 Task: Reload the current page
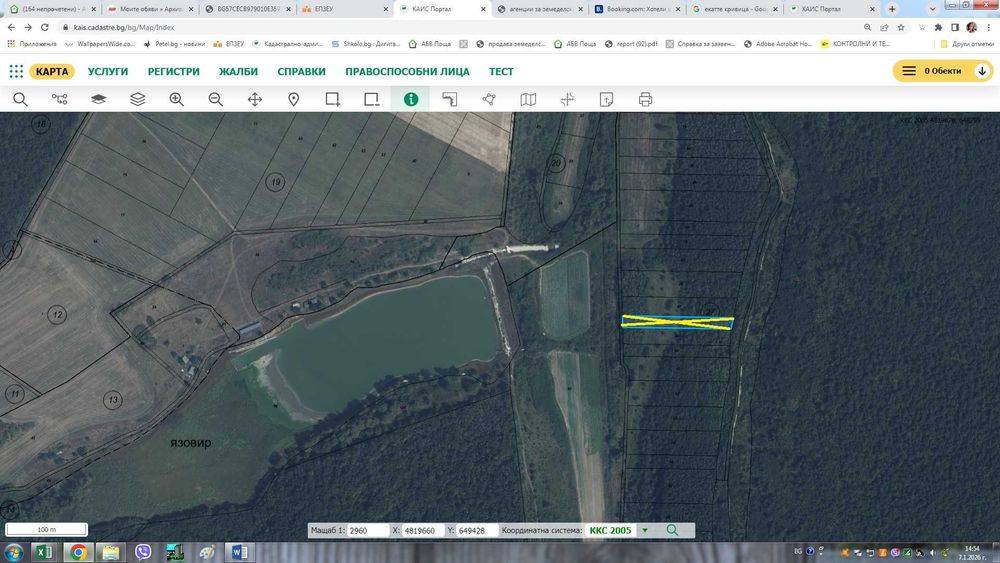[45, 27]
